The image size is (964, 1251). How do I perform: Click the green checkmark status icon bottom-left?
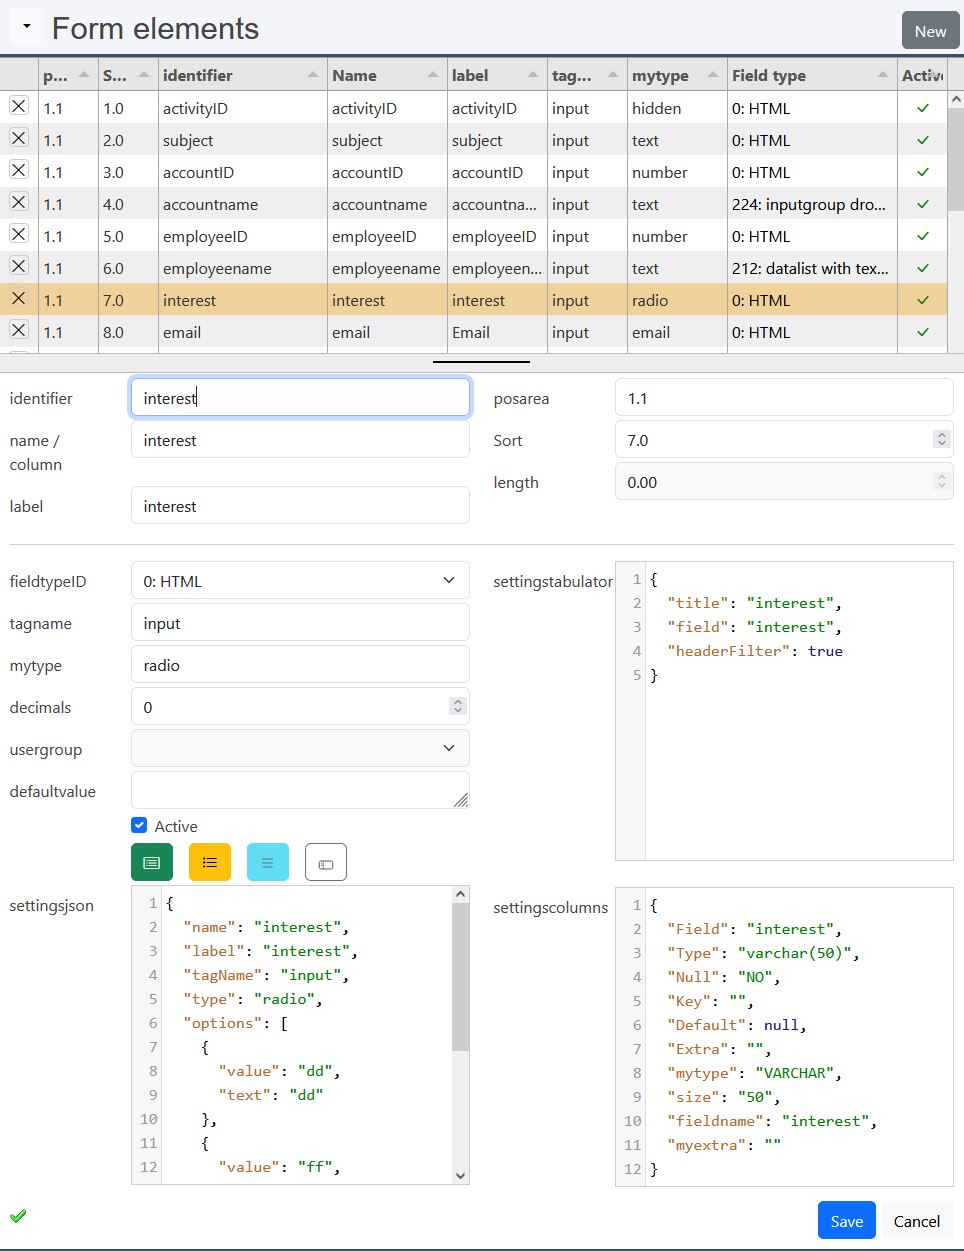(x=17, y=1216)
